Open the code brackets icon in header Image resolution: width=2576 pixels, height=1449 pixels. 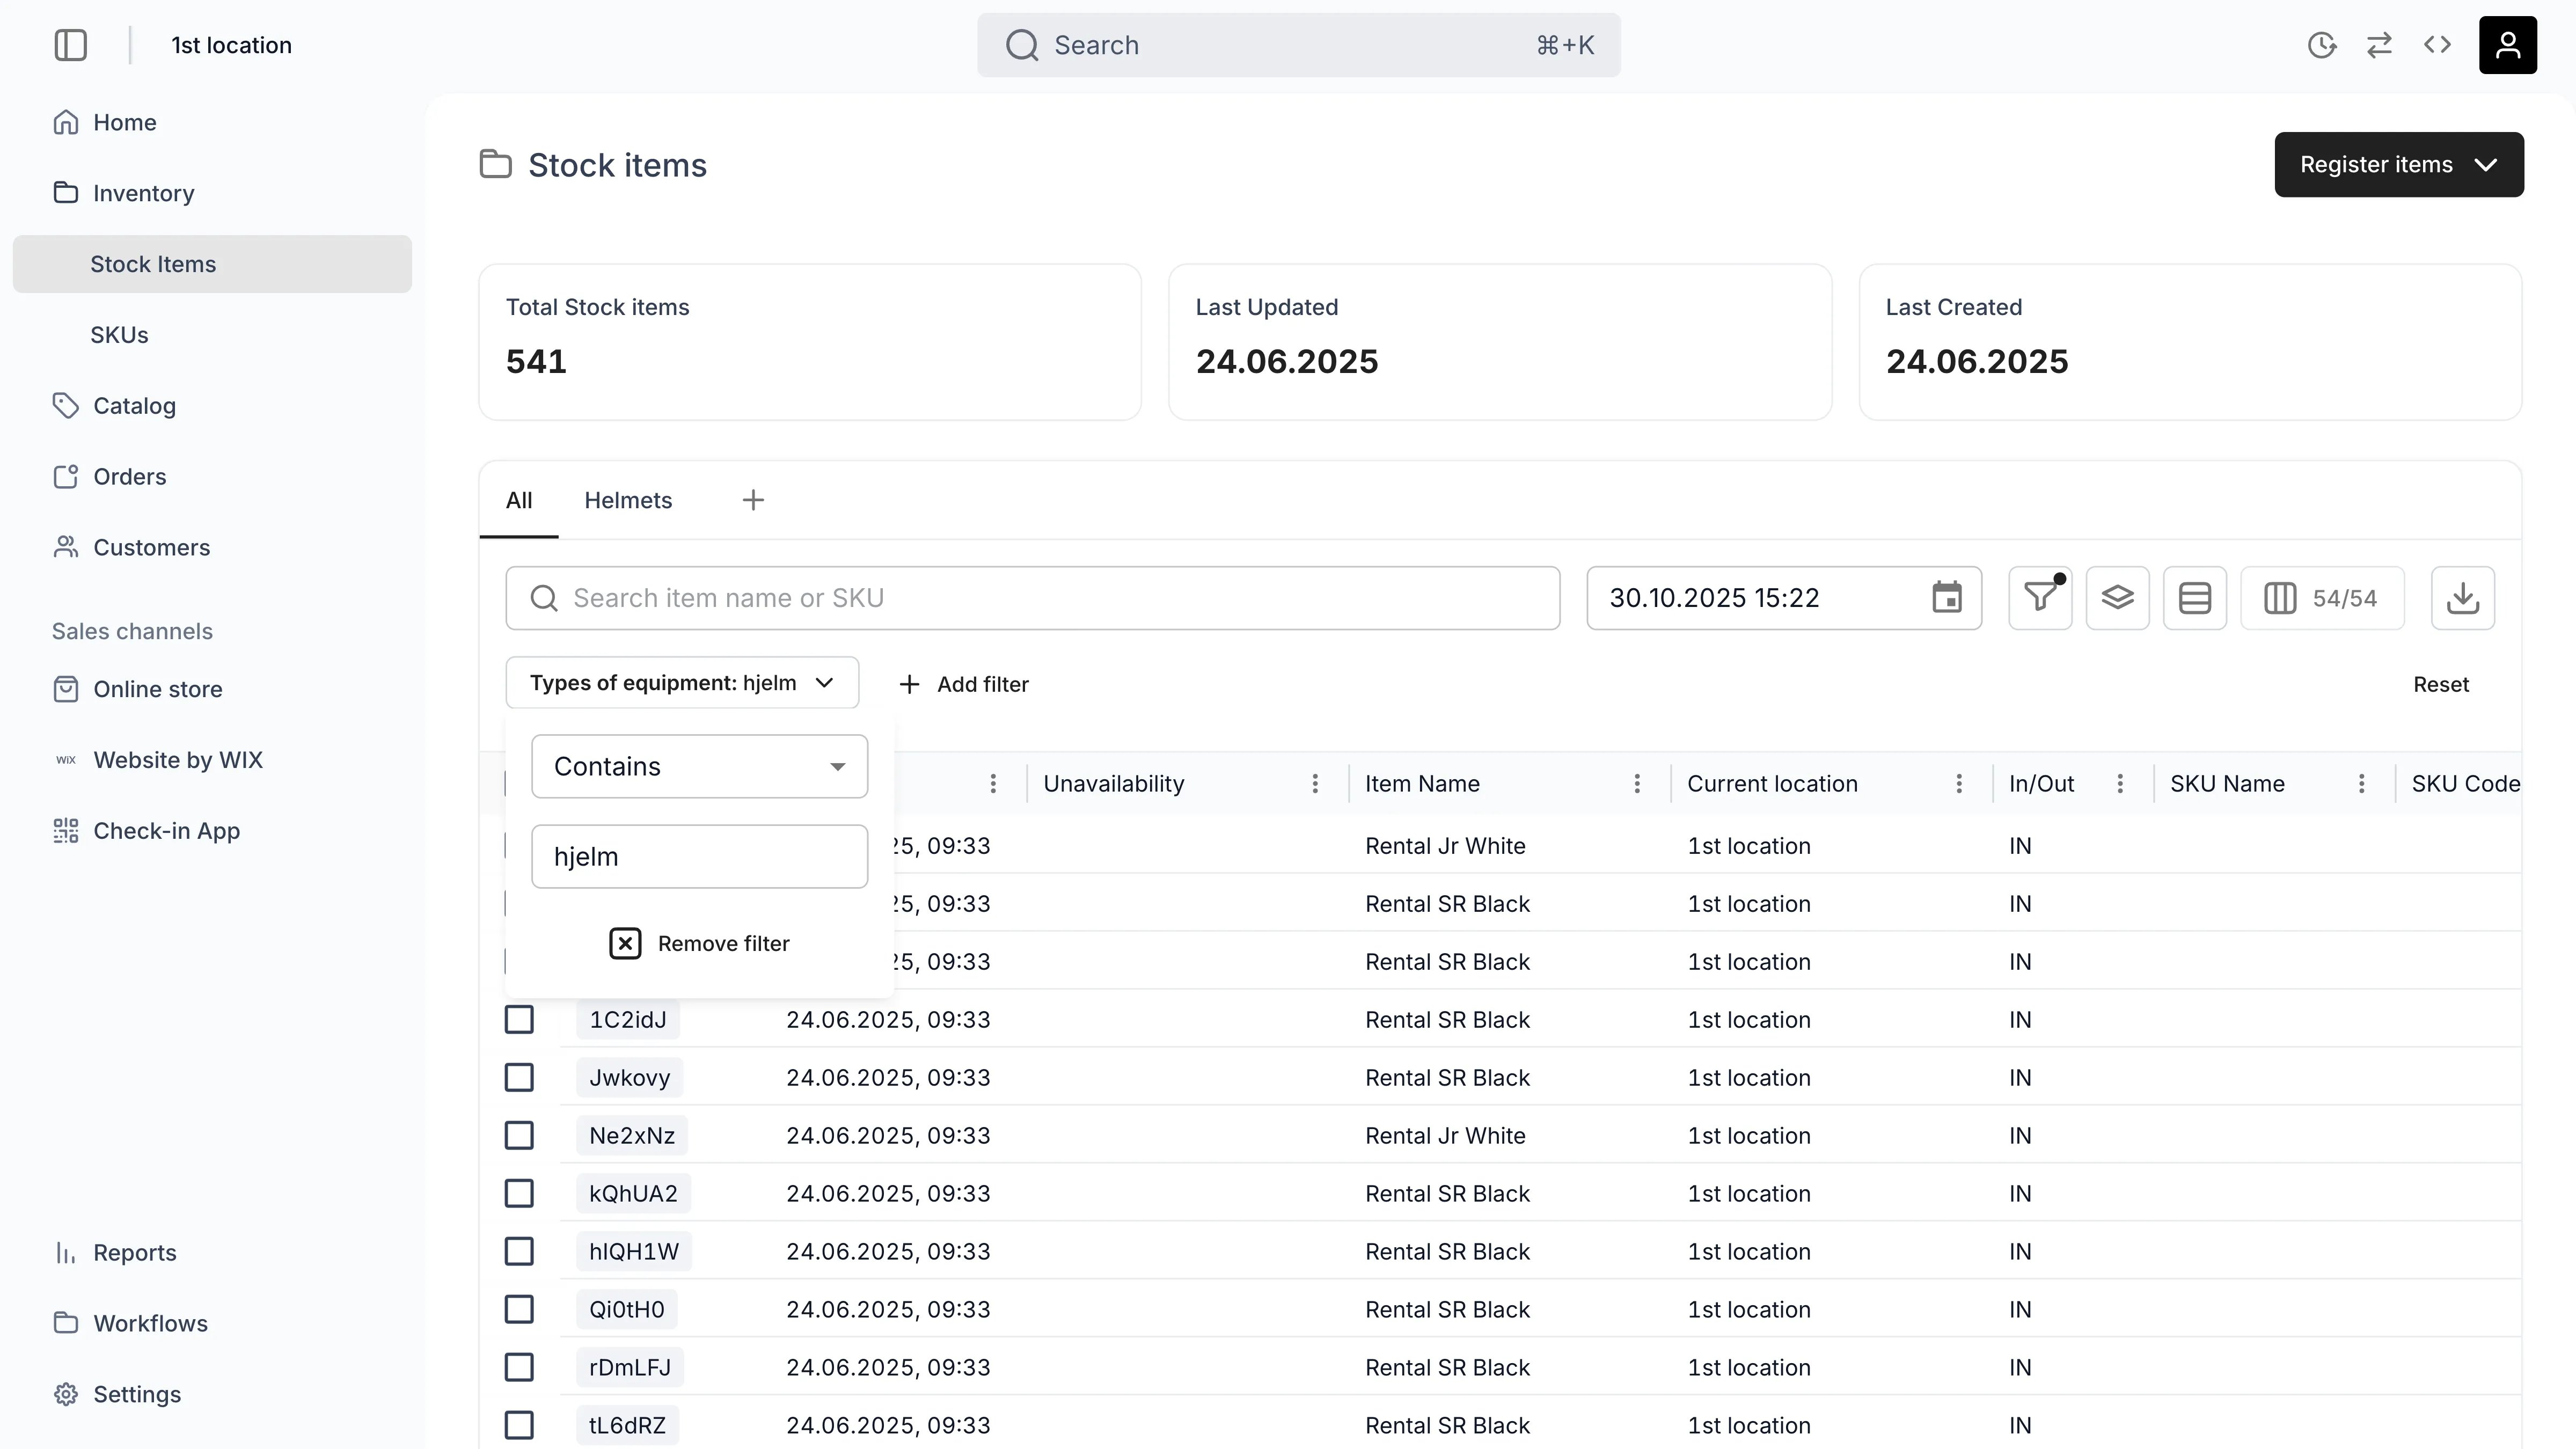pyautogui.click(x=2437, y=45)
